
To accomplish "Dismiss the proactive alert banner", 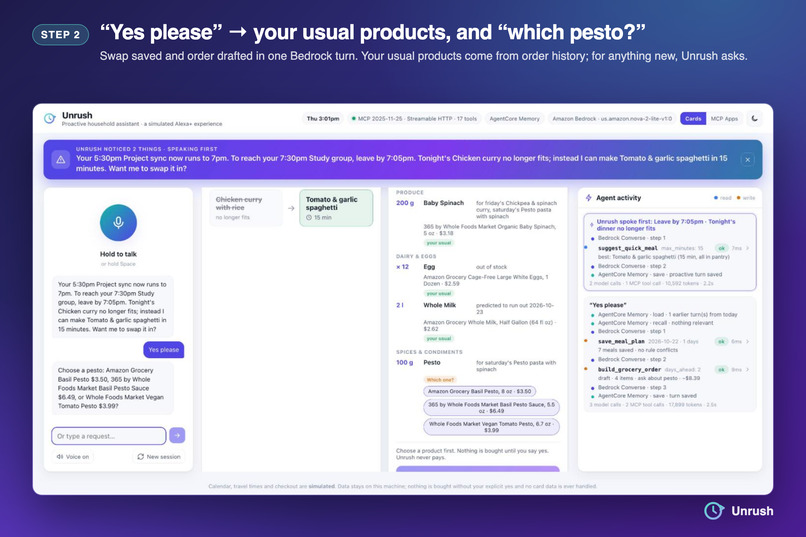I will [747, 160].
